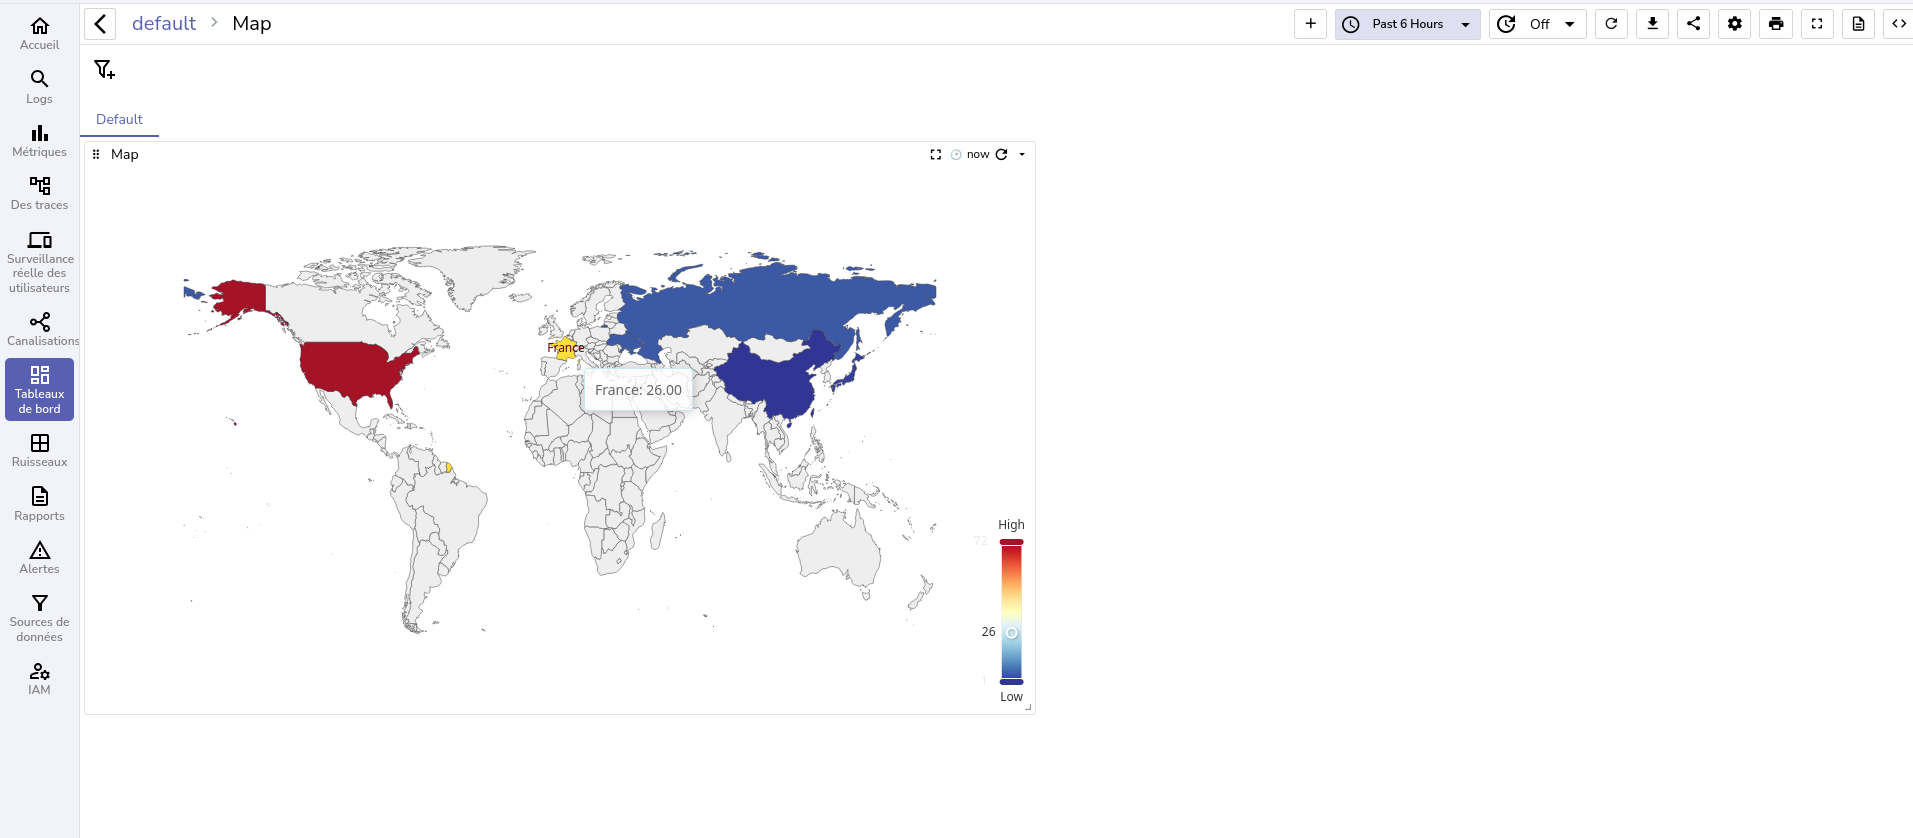Refresh the Map panel data
The image size is (1913, 838).
(x=1001, y=154)
